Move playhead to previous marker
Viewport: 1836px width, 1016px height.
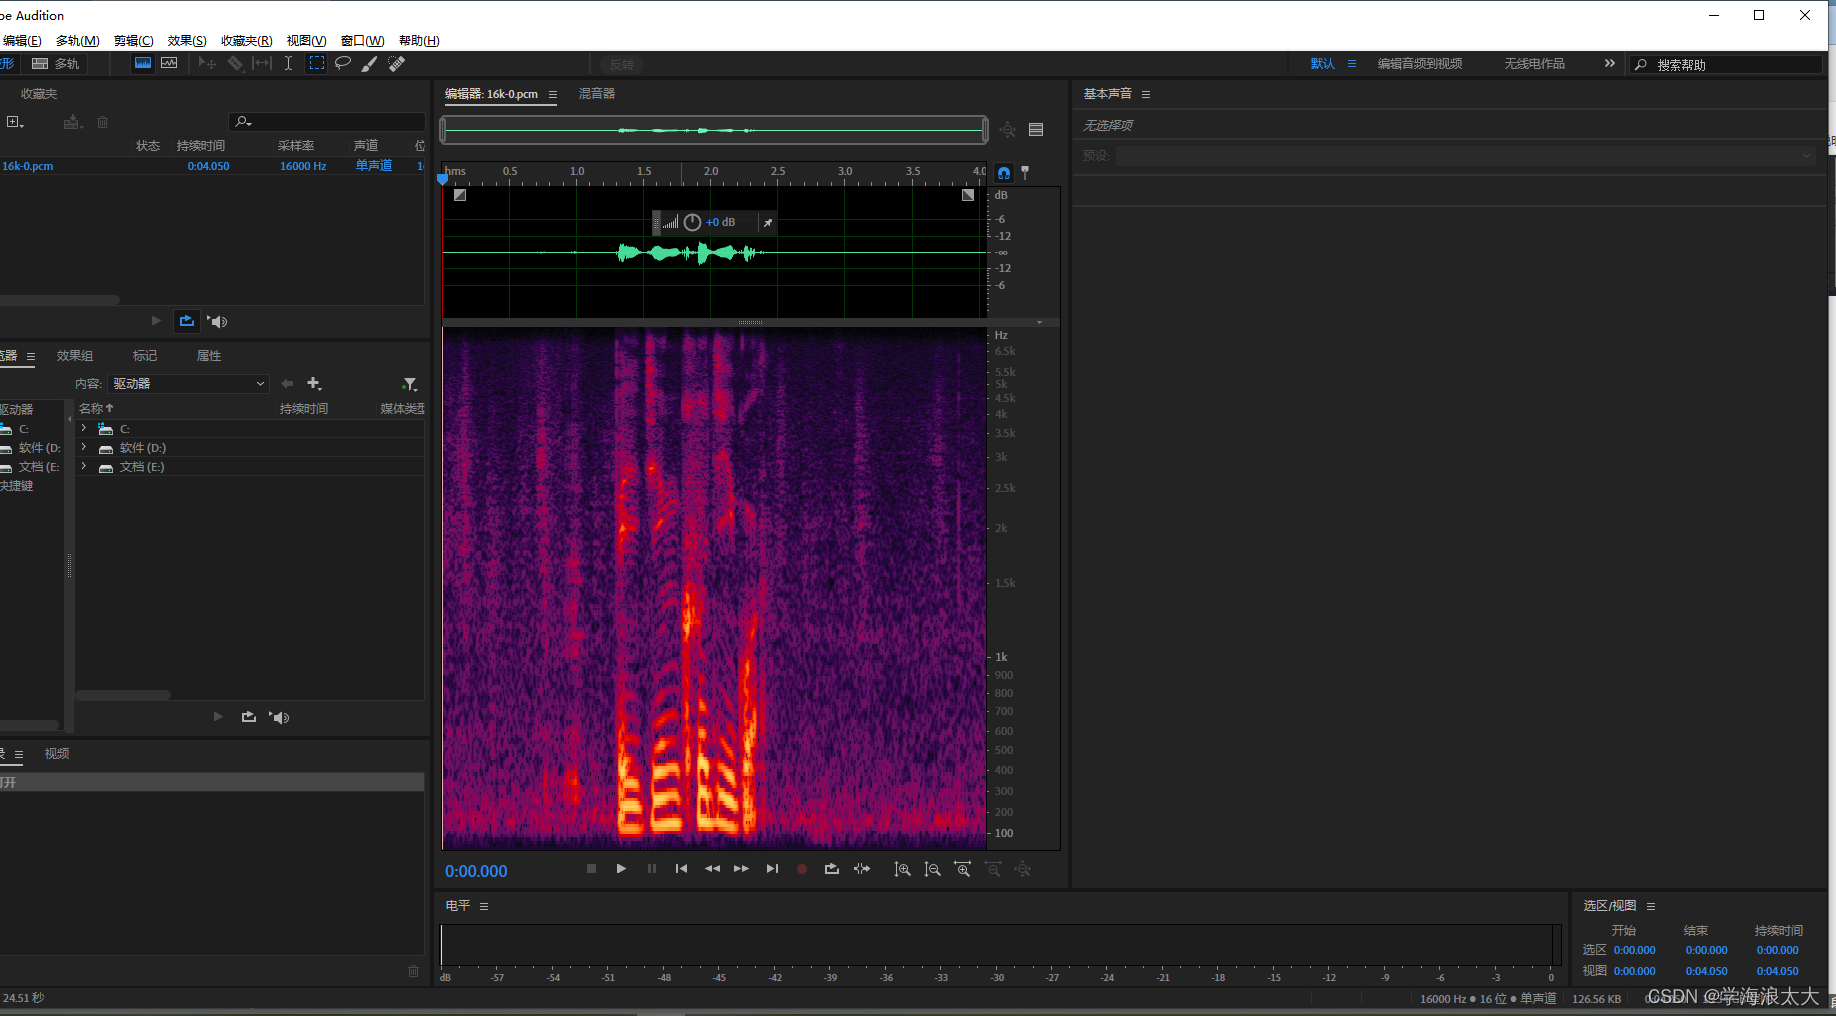(x=681, y=869)
